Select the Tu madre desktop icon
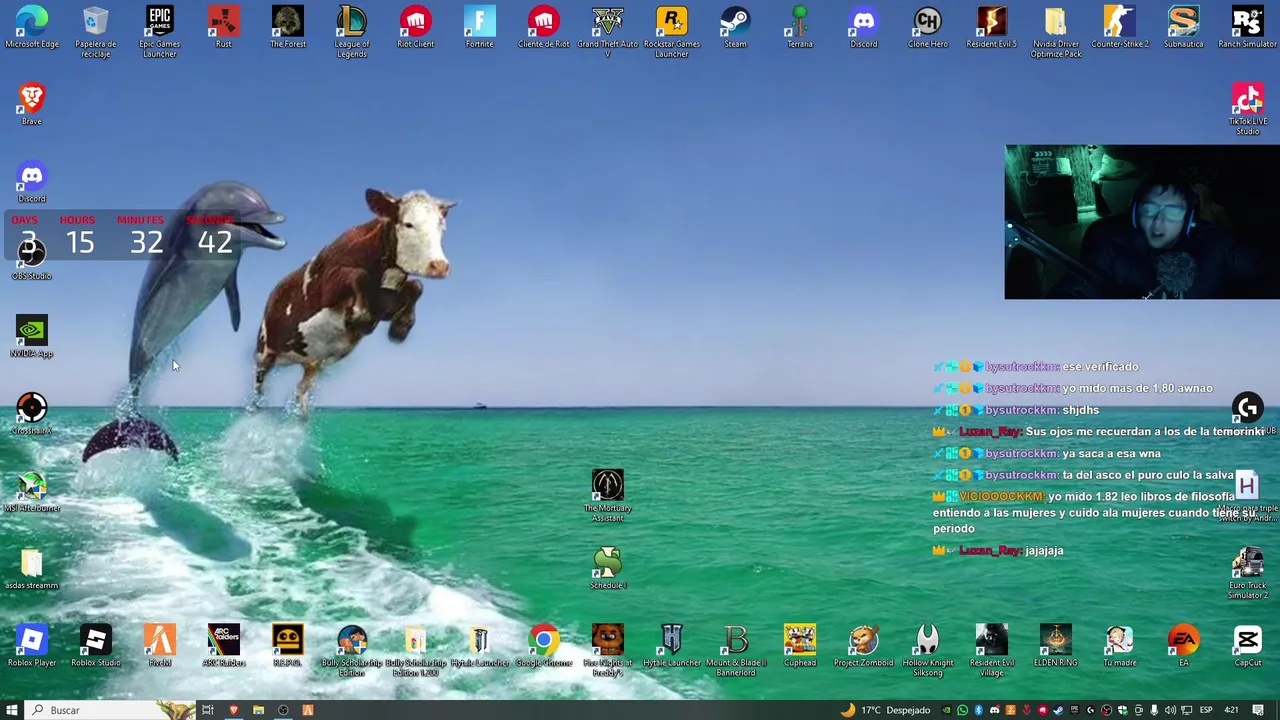The width and height of the screenshot is (1280, 720). point(1120,646)
